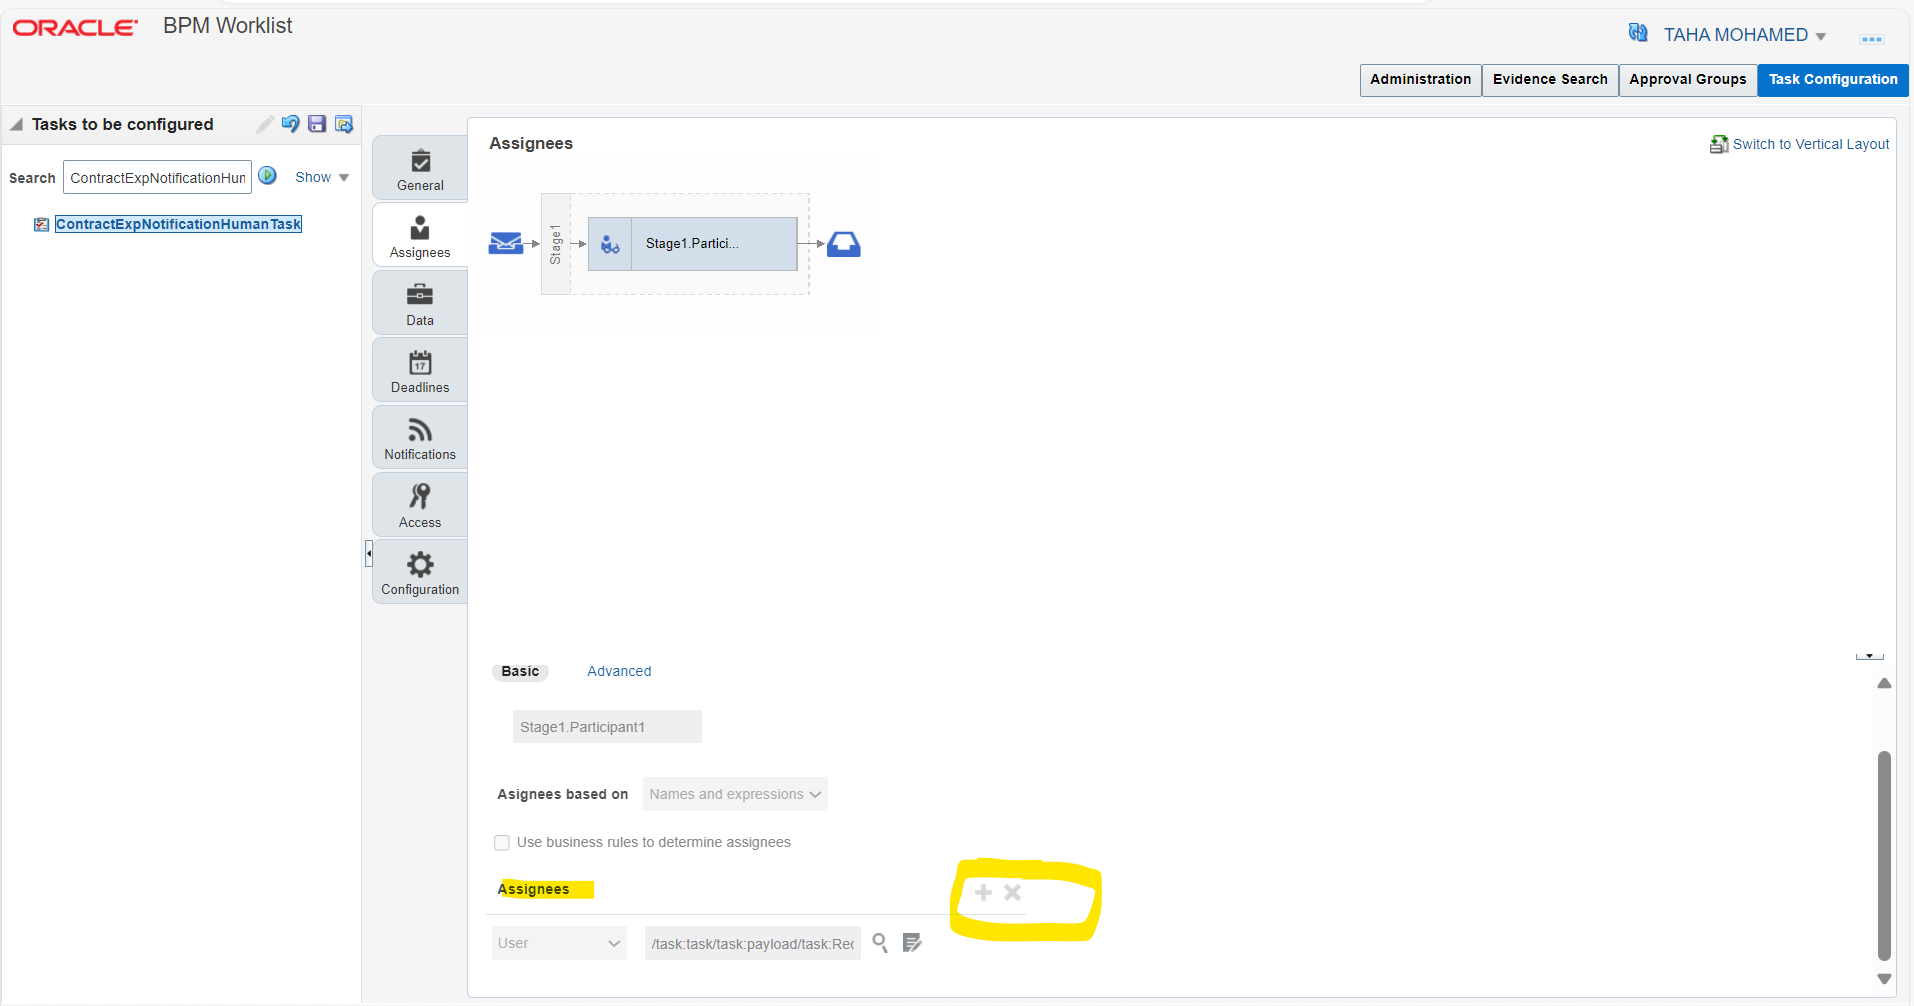Delete the assignee row using the X icon
The height and width of the screenshot is (1006, 1914).
[x=1013, y=892]
